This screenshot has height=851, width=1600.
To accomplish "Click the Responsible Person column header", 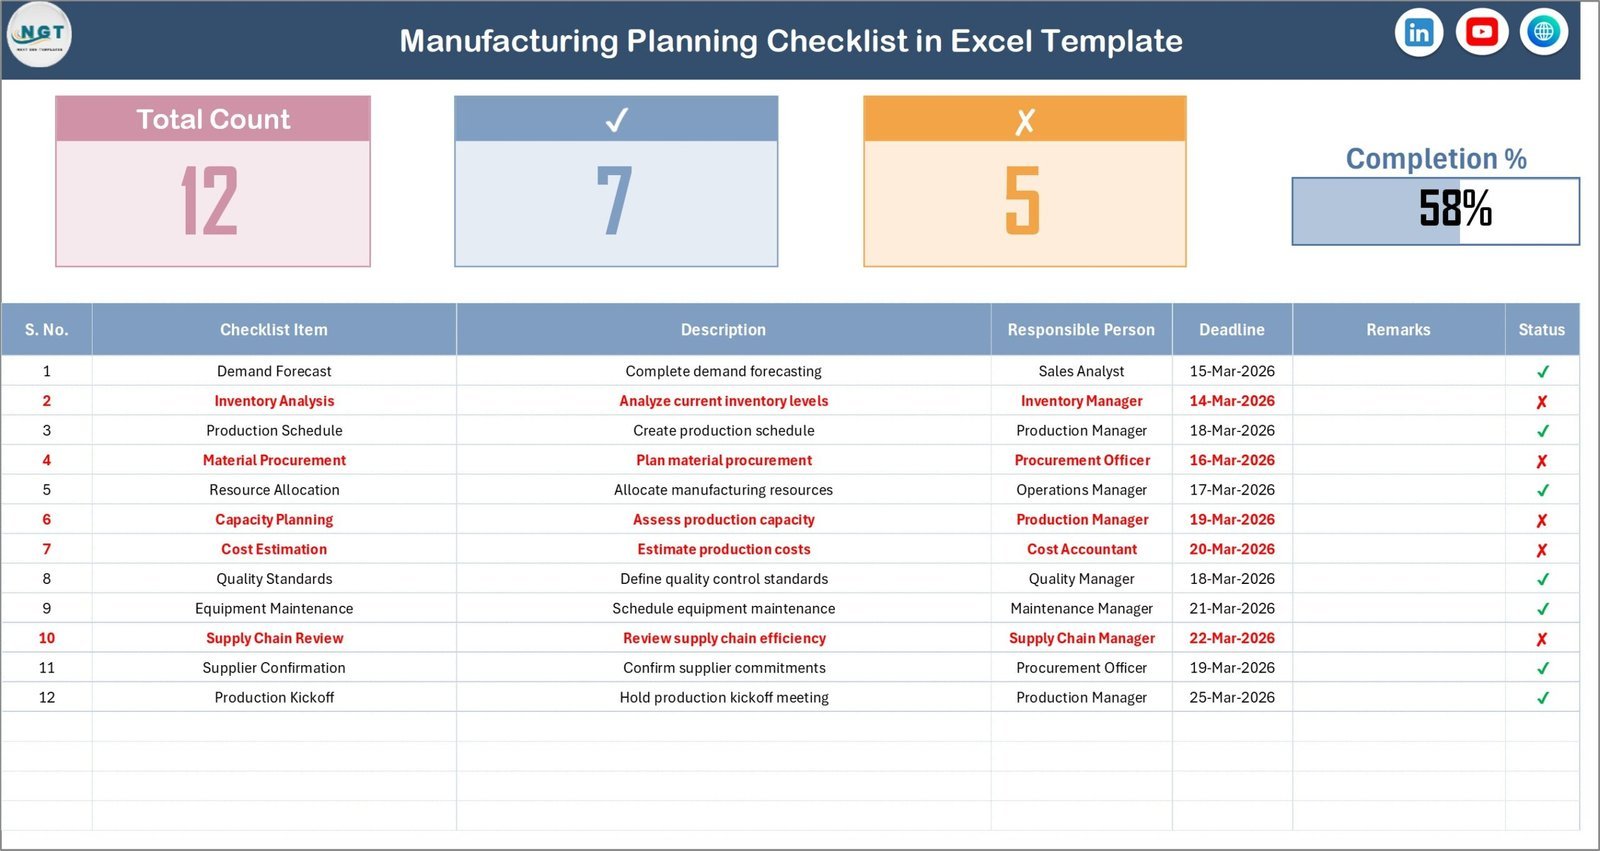I will [1081, 330].
